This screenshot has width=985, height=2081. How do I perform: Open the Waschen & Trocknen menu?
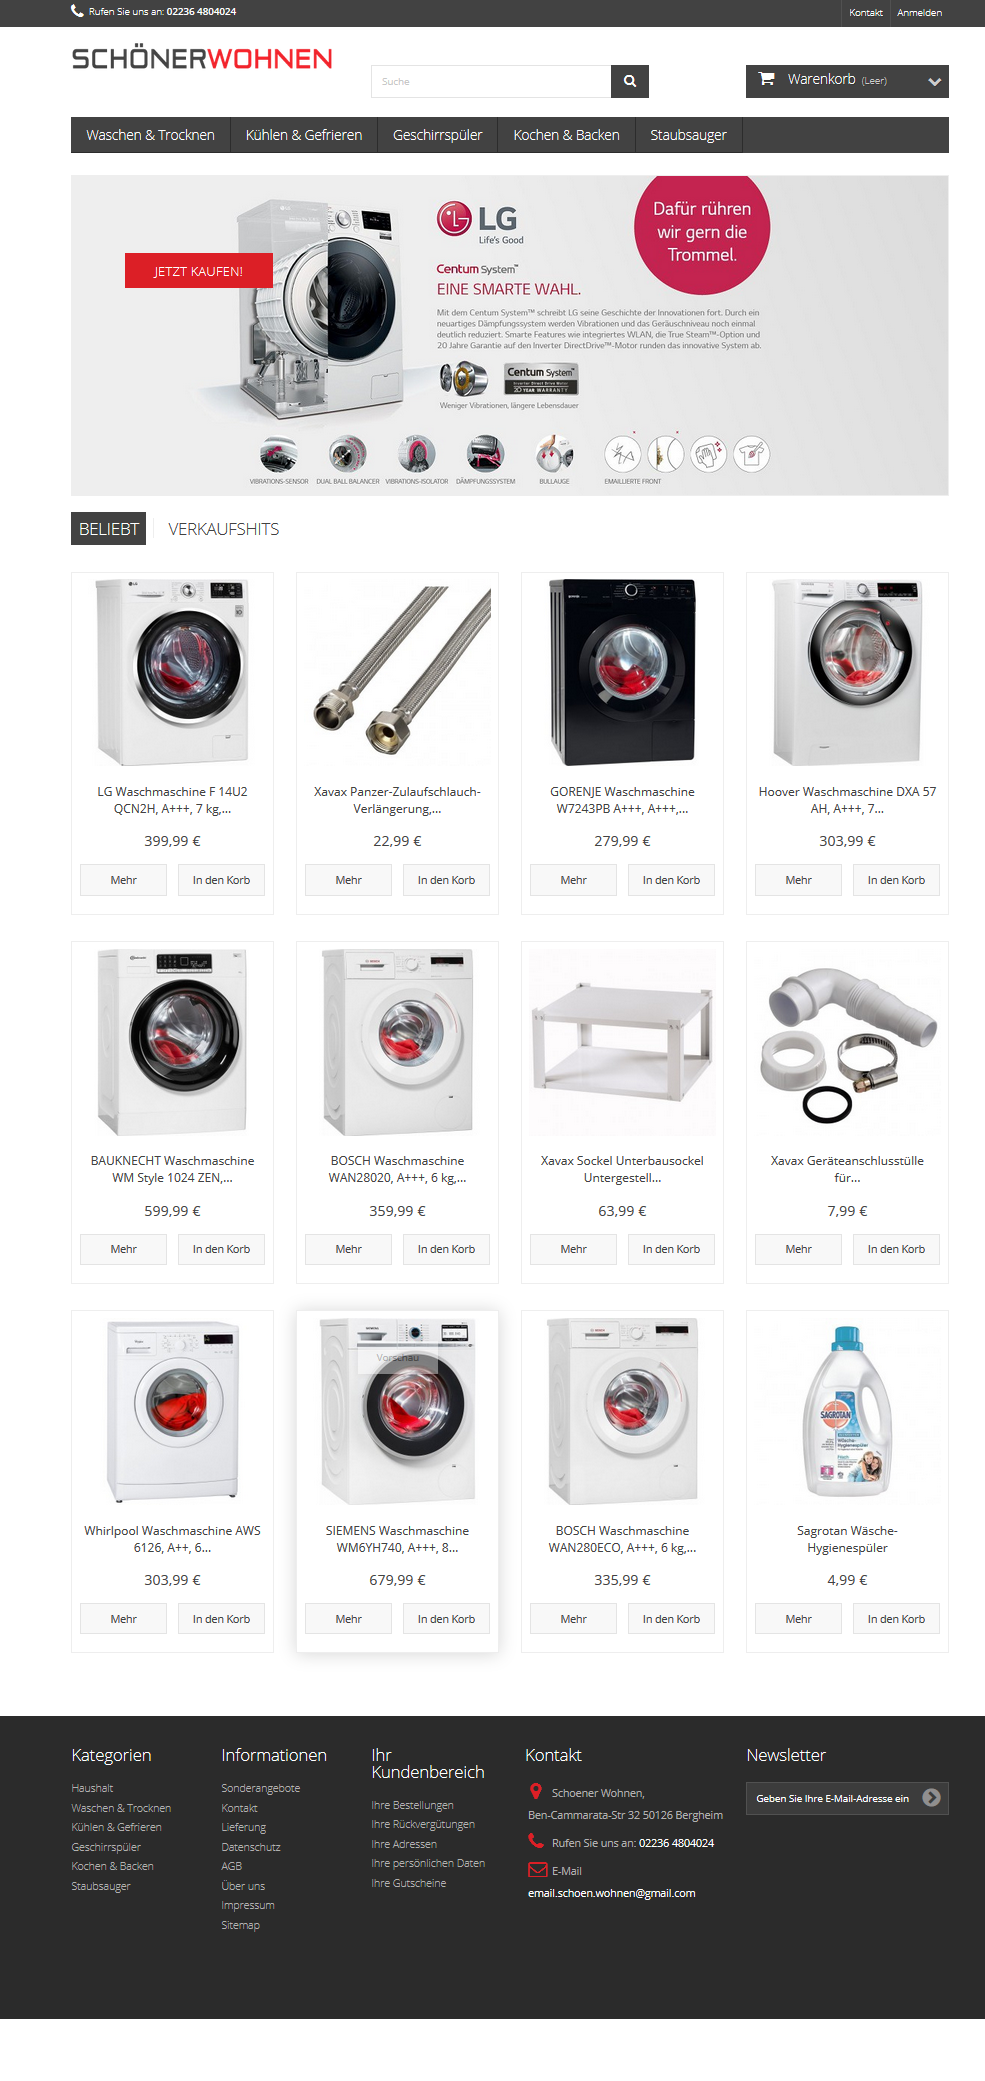[x=151, y=135]
